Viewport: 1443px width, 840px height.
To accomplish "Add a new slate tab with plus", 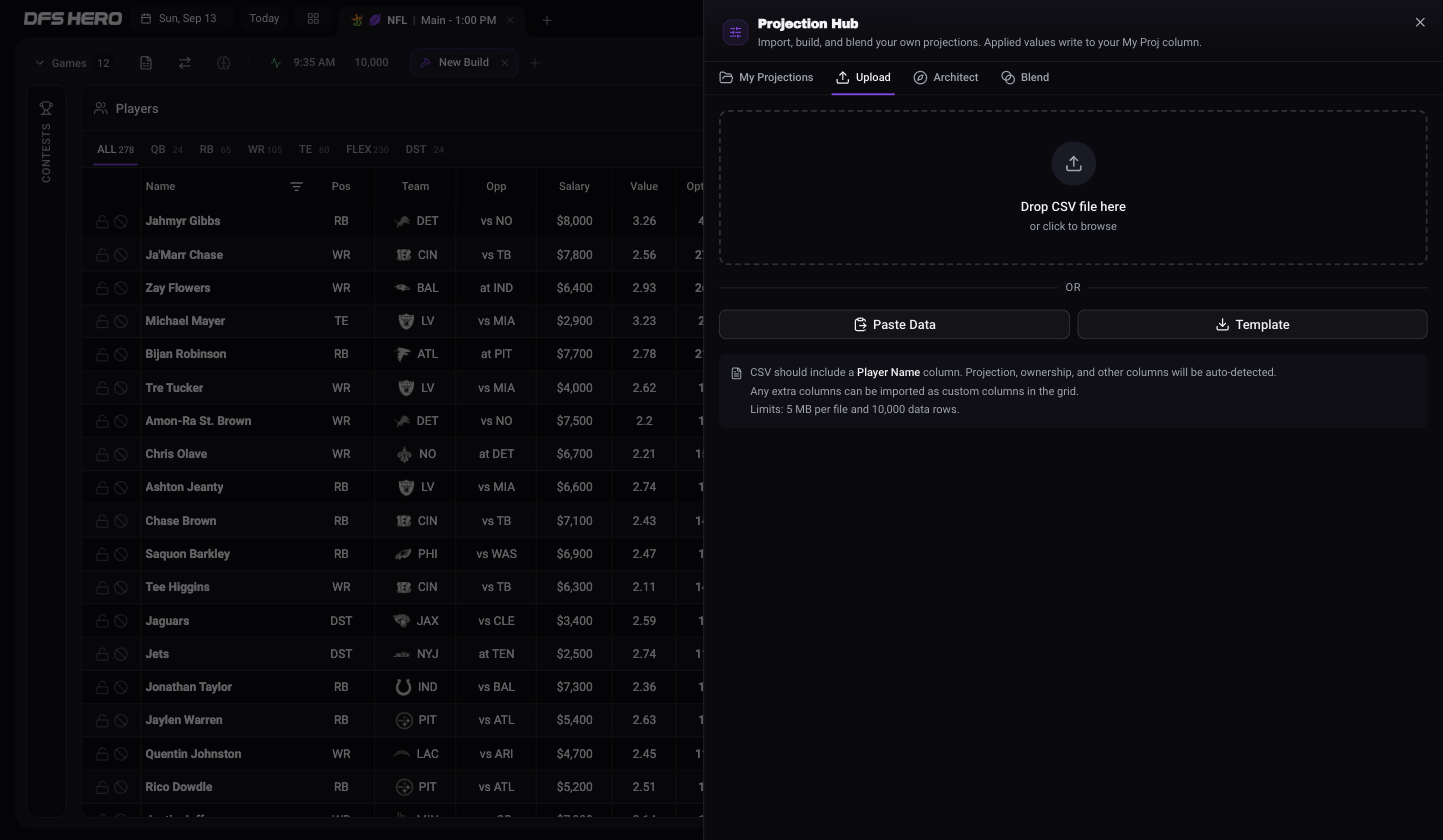I will coord(546,20).
